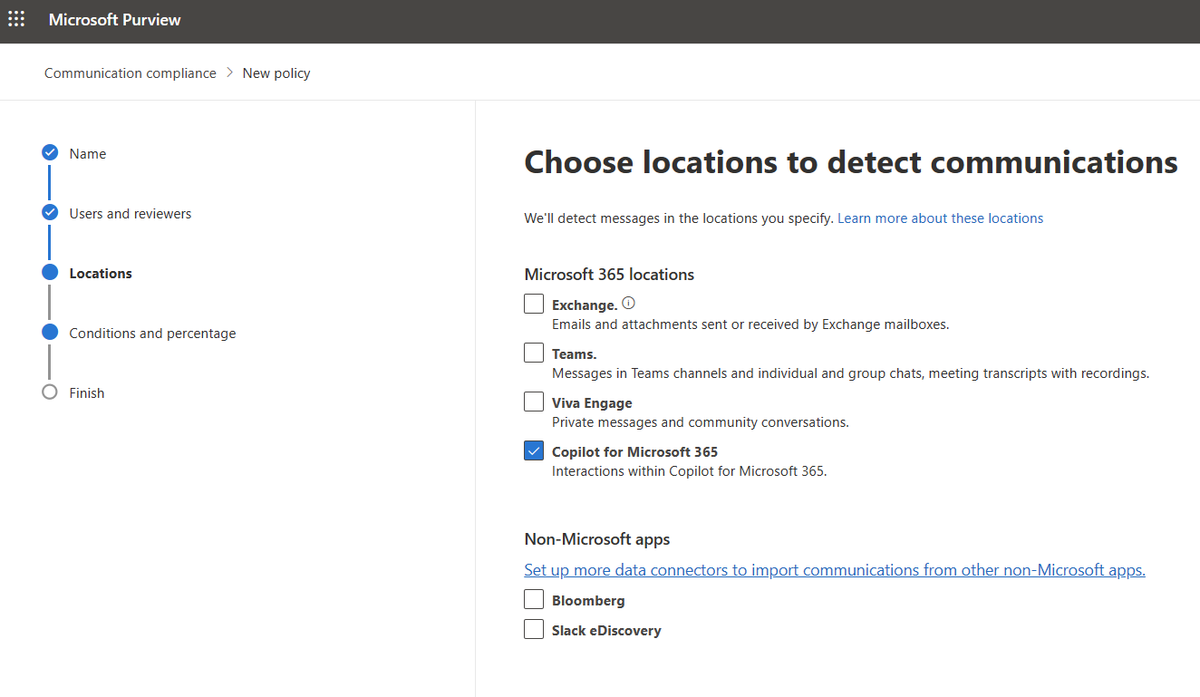Go to Users and reviewers step
1200x697 pixels.
[x=130, y=214]
